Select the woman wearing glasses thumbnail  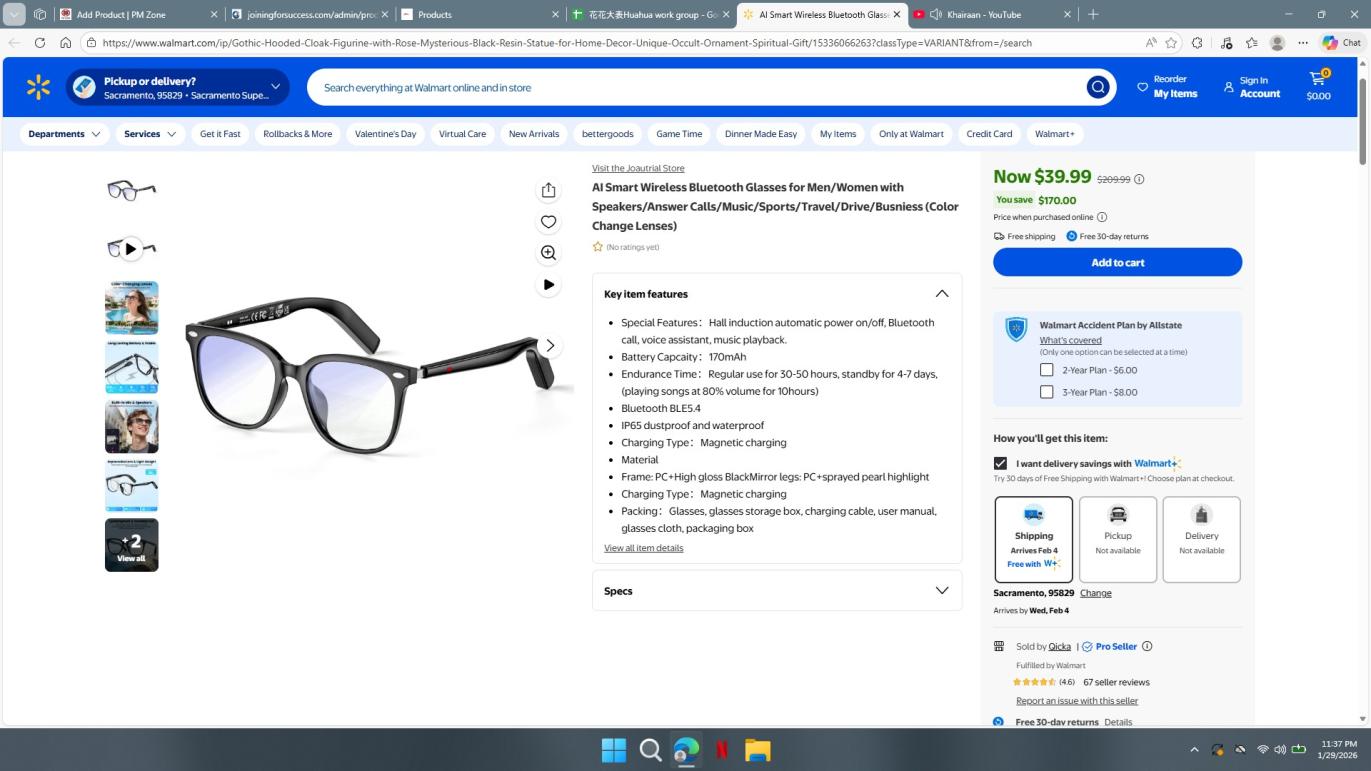click(131, 308)
